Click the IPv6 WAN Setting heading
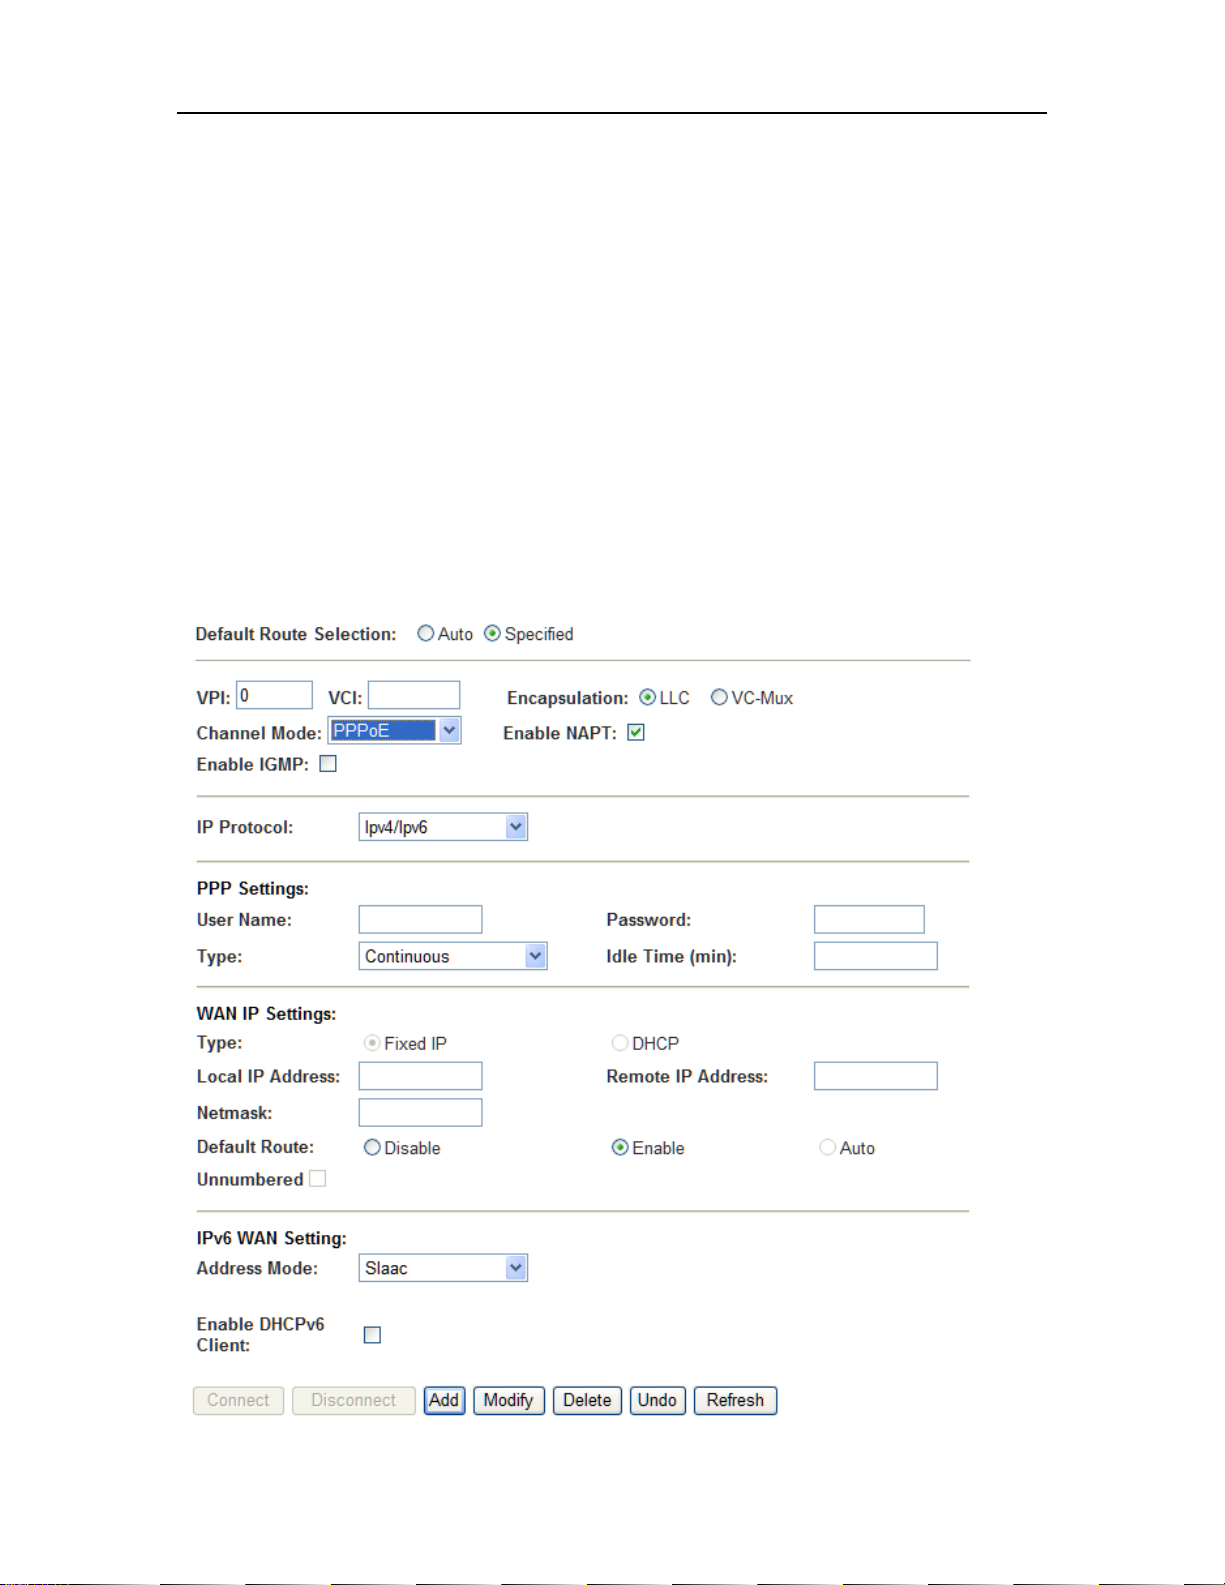 (x=272, y=1238)
